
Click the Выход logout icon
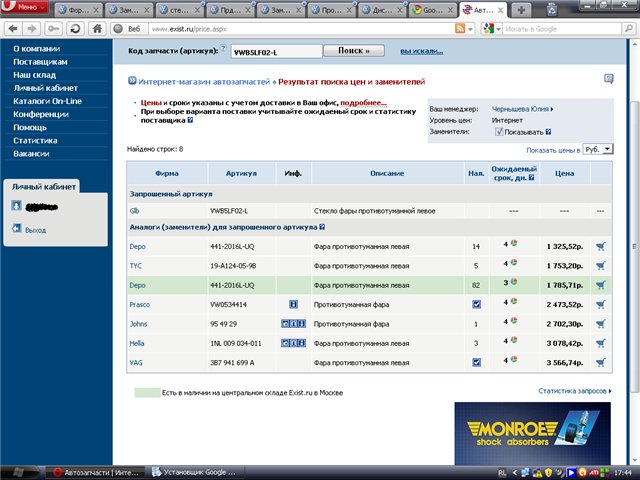click(16, 229)
